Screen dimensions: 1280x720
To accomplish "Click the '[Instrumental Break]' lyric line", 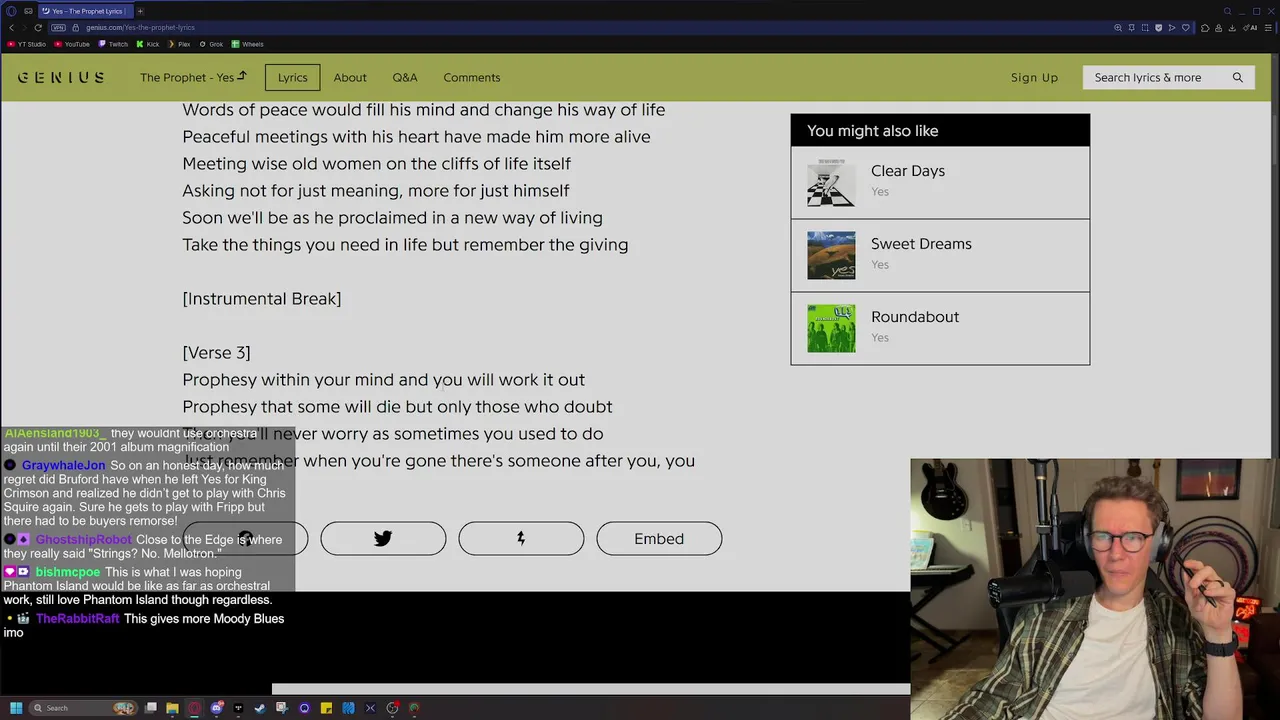I will coord(261,298).
